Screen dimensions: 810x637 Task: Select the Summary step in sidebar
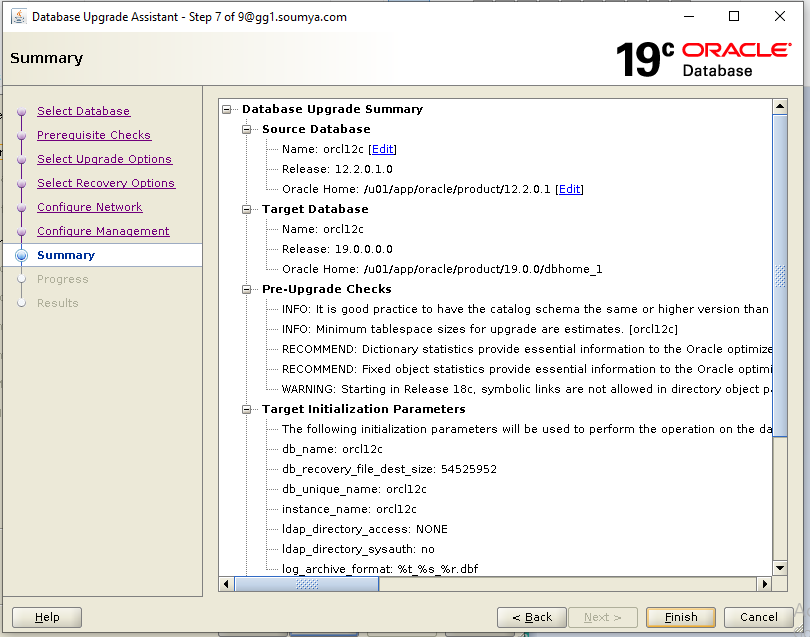[x=66, y=255]
